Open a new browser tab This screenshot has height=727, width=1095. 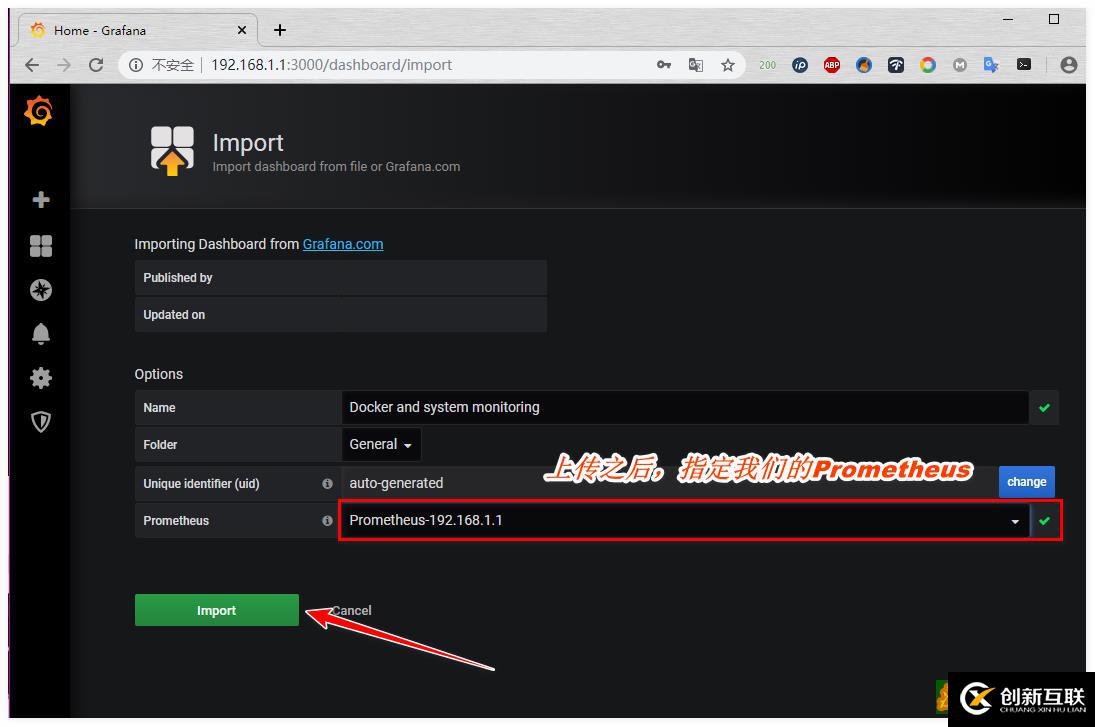[x=280, y=30]
